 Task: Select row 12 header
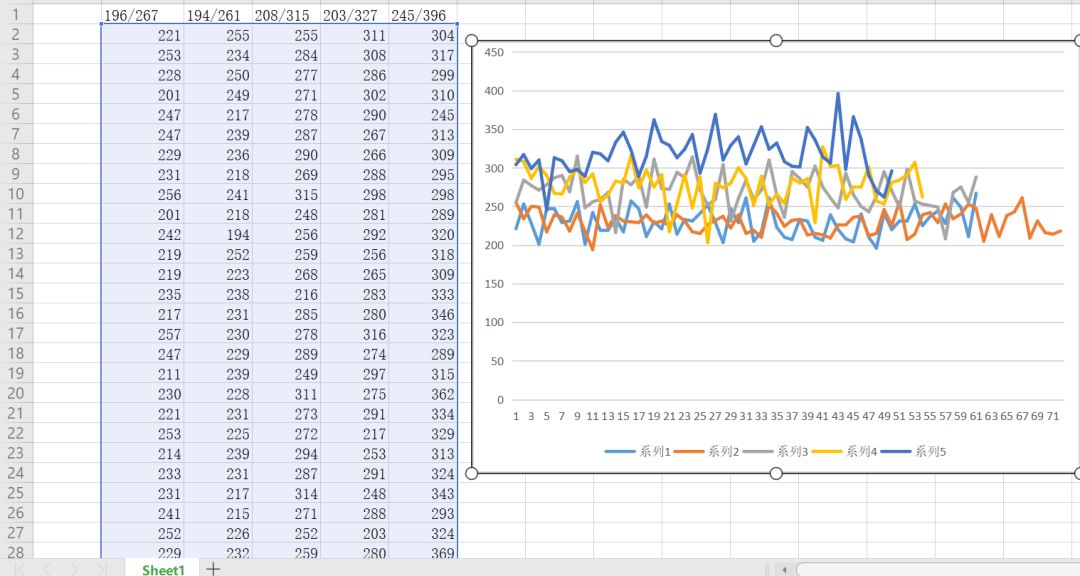[x=16, y=234]
